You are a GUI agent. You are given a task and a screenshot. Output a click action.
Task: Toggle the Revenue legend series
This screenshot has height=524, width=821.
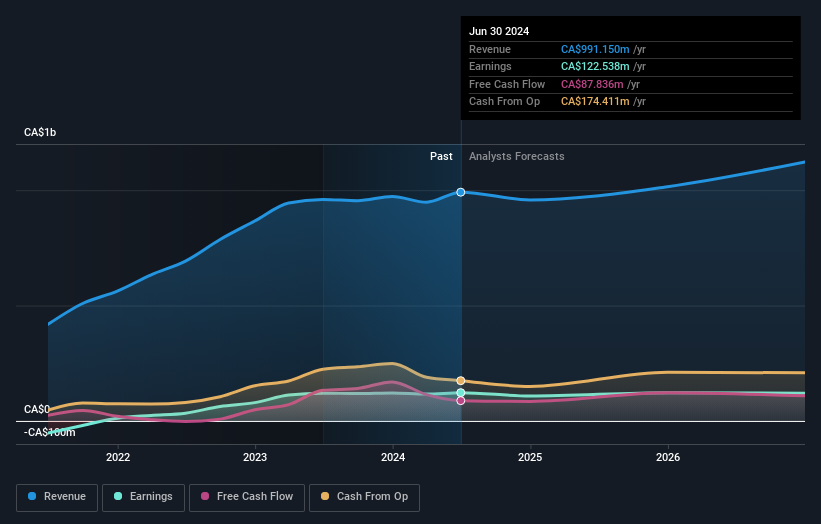point(57,497)
